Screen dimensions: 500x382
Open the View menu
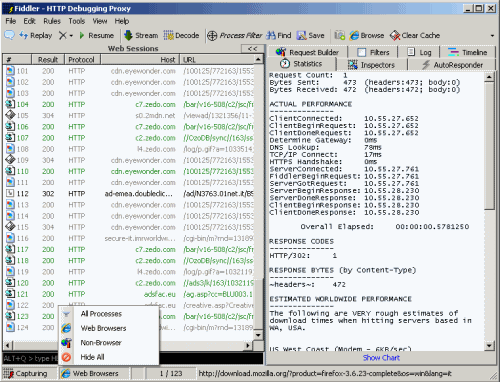coord(100,21)
